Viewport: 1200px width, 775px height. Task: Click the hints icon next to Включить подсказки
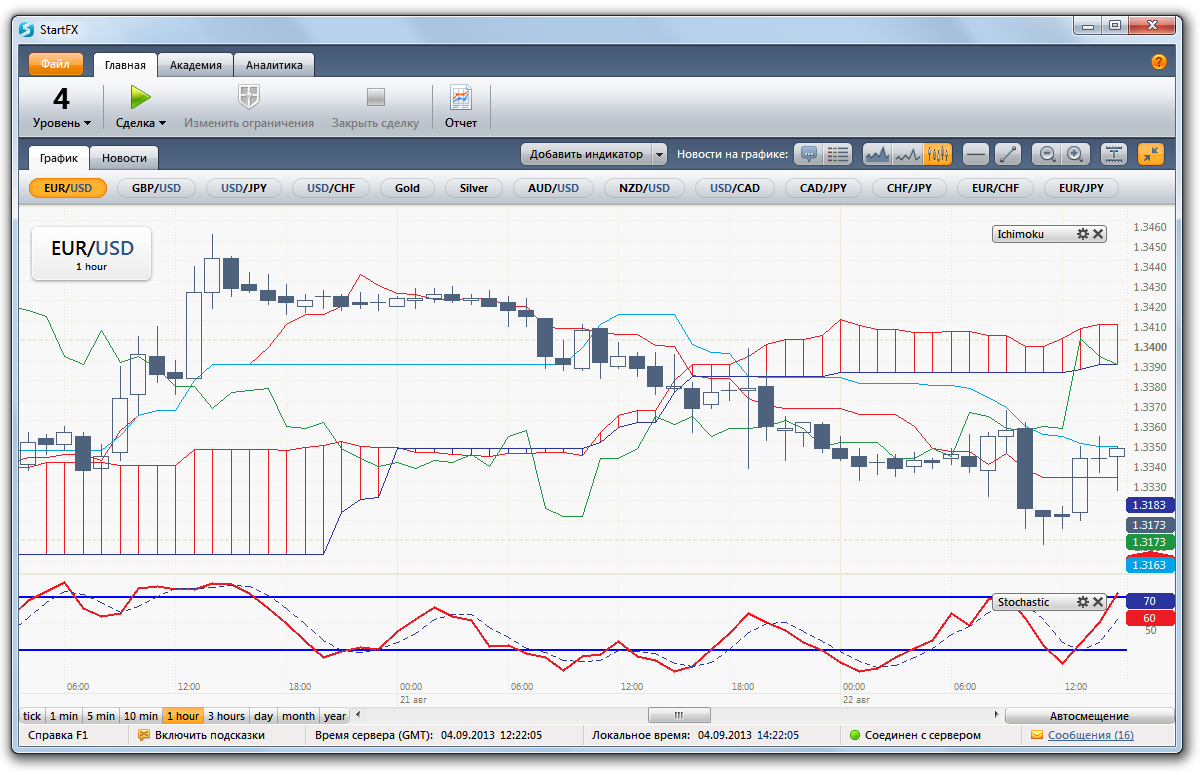tap(143, 735)
